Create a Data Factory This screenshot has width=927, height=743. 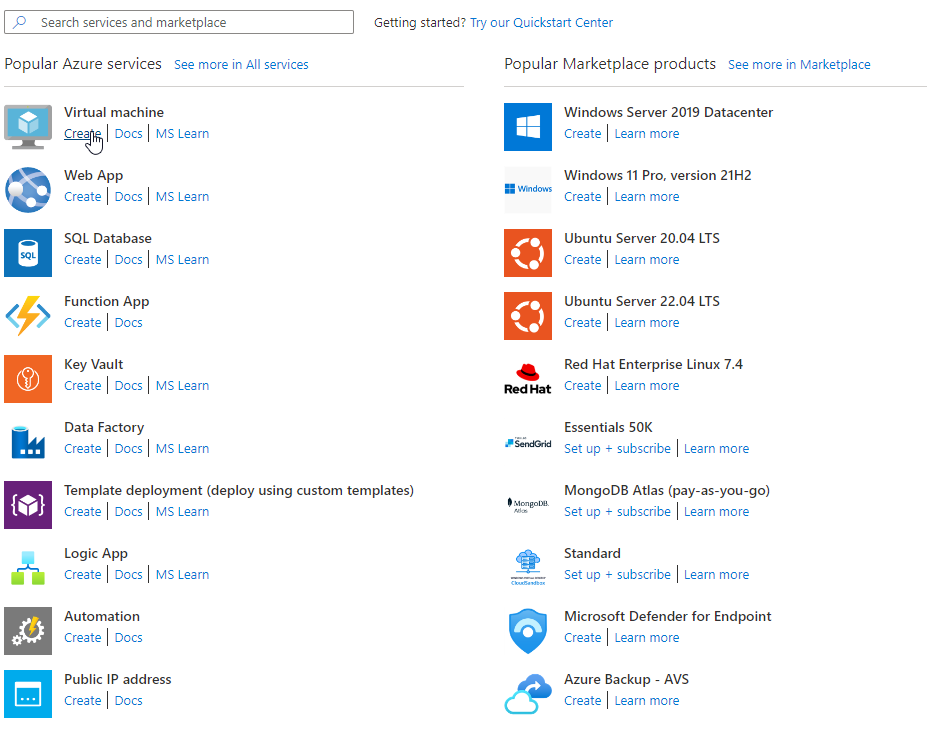click(x=83, y=449)
